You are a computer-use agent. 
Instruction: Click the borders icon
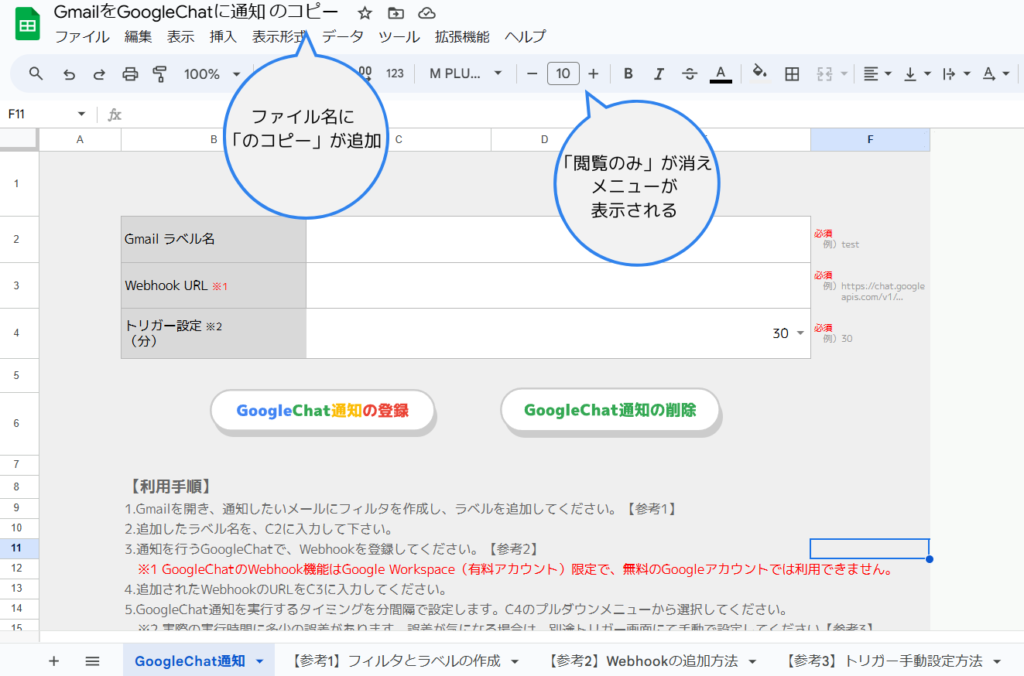tap(792, 74)
